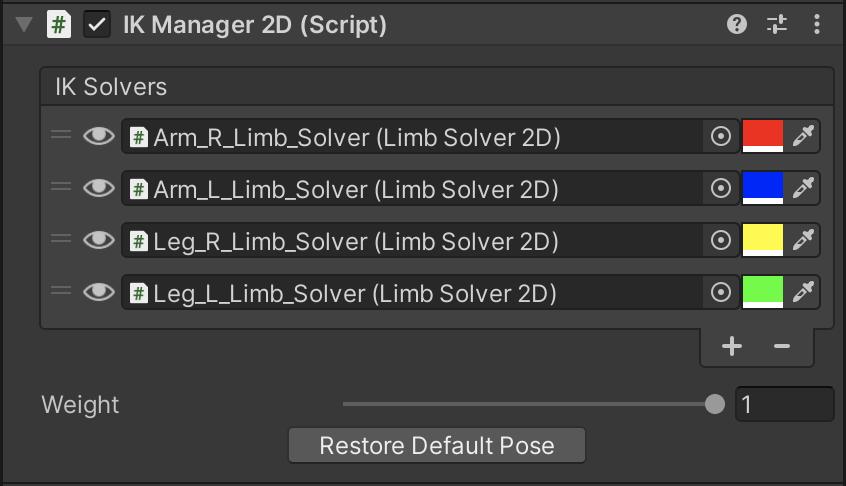Click object picker for Leg_L_Limb_Solver

pos(720,293)
